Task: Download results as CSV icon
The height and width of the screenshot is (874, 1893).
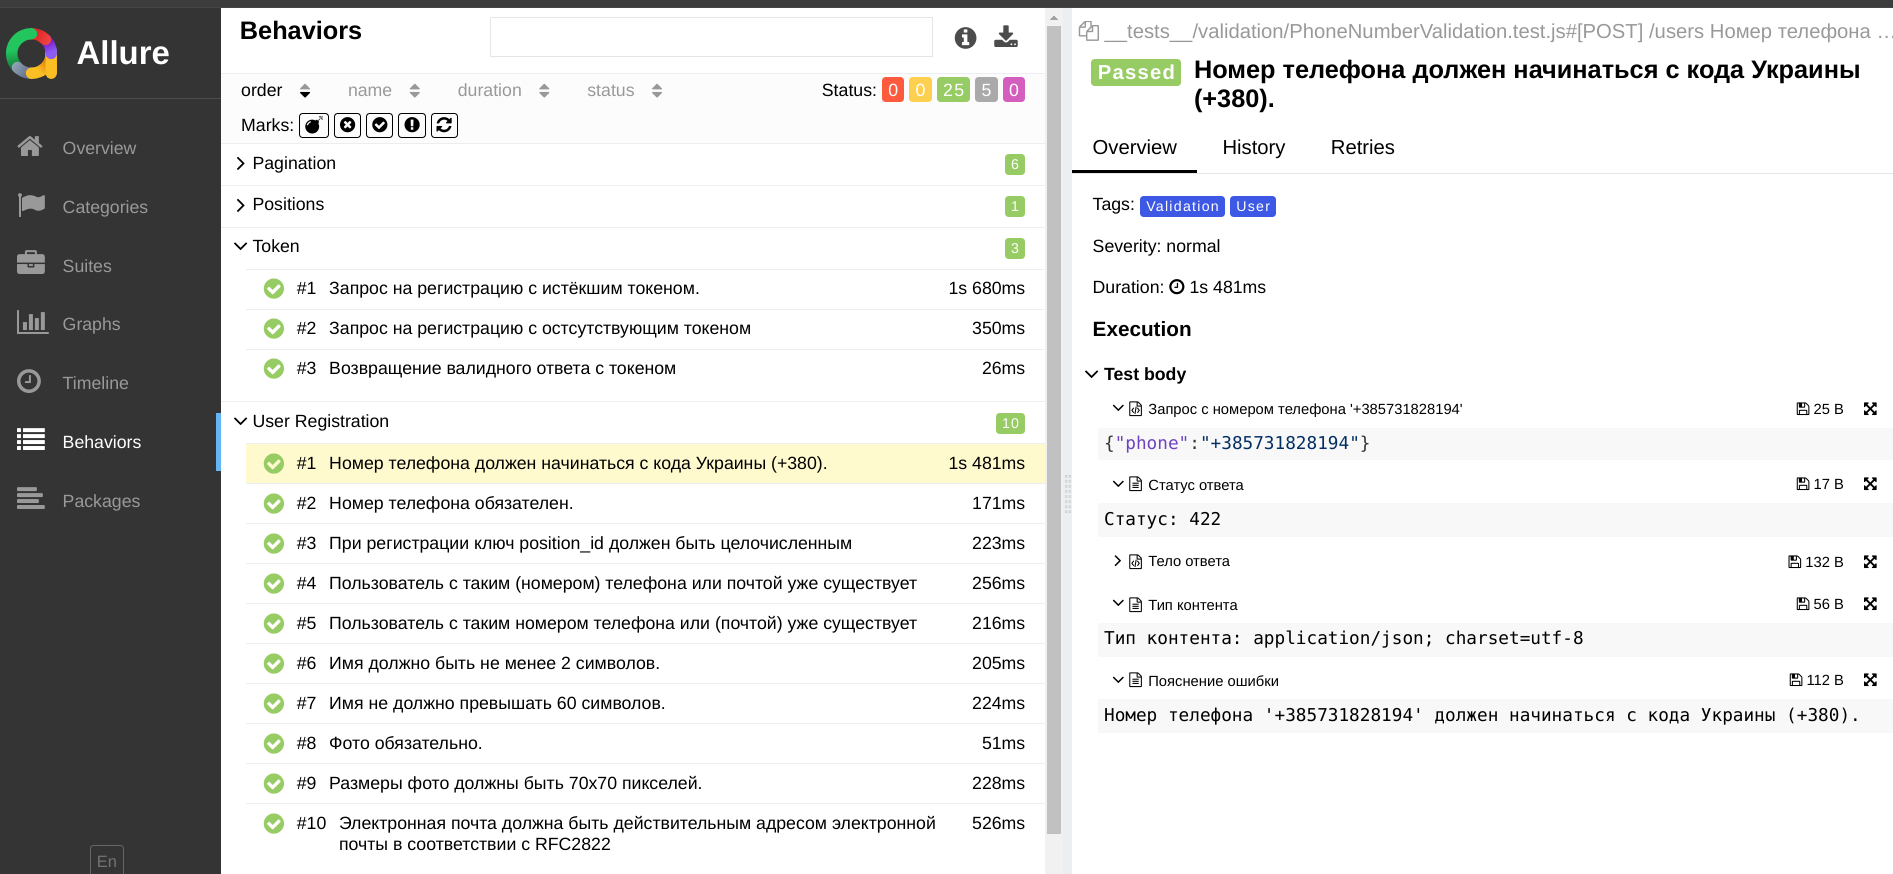Action: [x=1006, y=38]
